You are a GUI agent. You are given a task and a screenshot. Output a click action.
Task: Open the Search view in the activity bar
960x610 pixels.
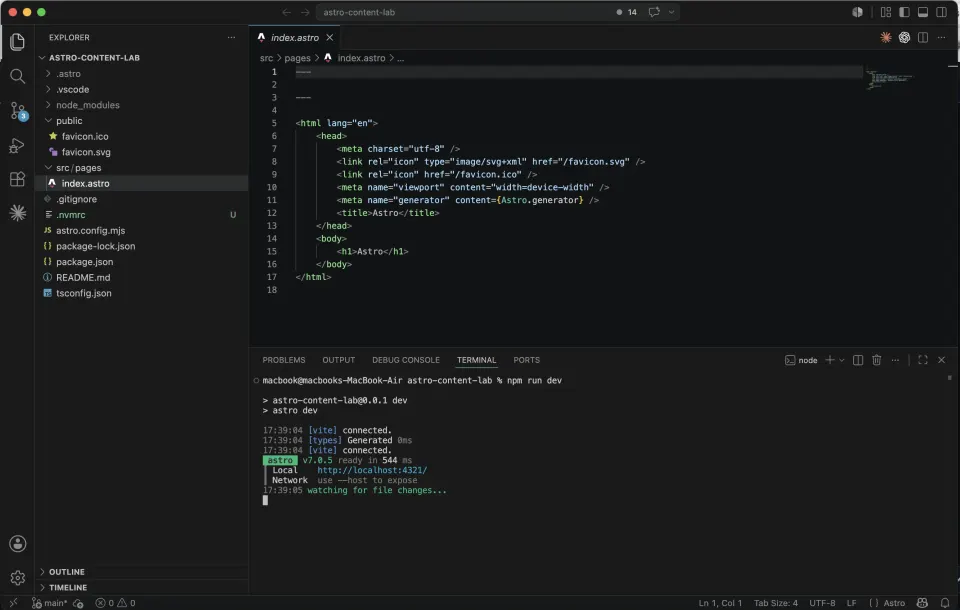(x=17, y=76)
